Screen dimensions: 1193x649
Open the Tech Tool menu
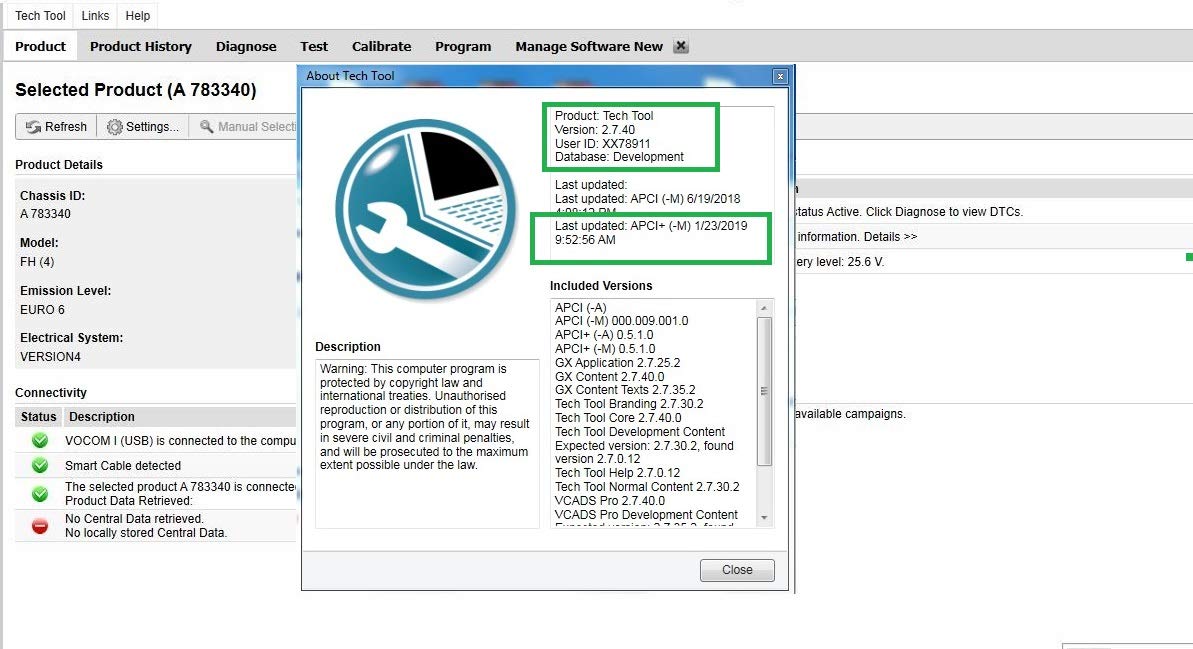click(x=40, y=16)
